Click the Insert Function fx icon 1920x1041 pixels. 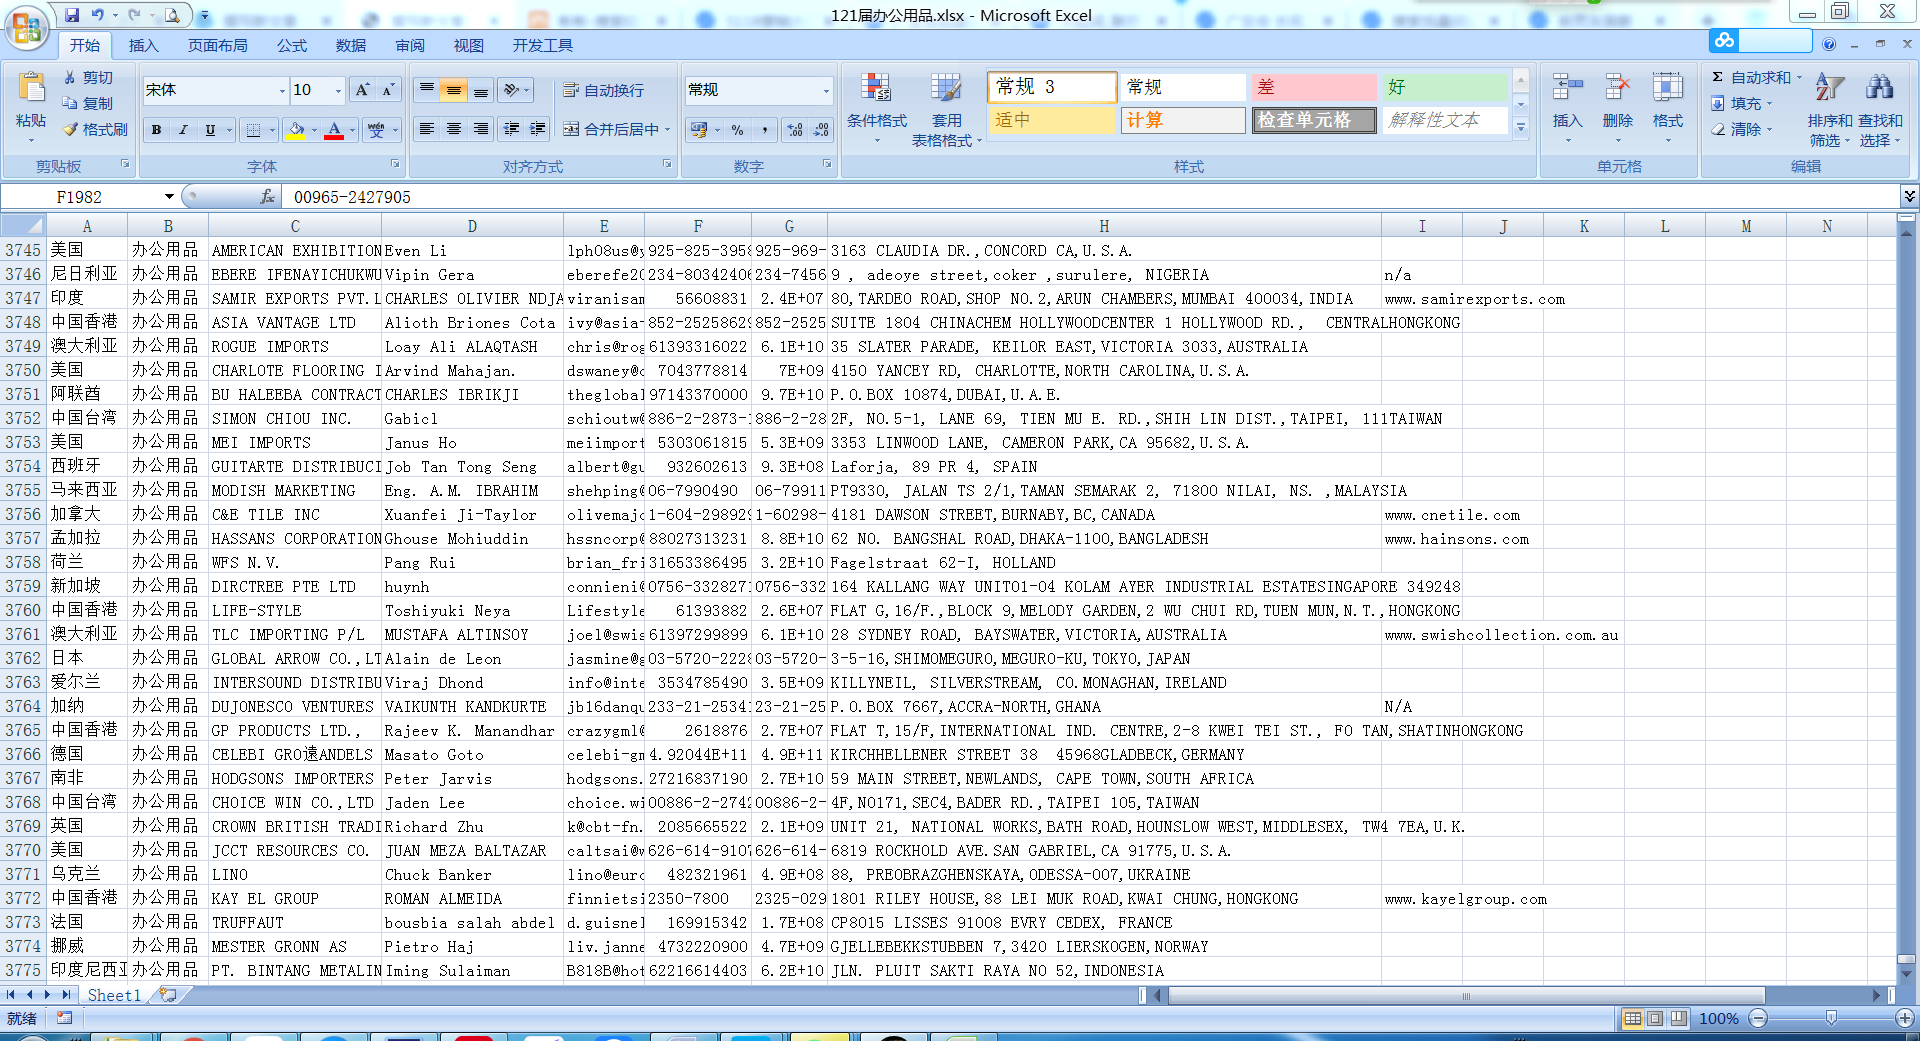pos(267,197)
